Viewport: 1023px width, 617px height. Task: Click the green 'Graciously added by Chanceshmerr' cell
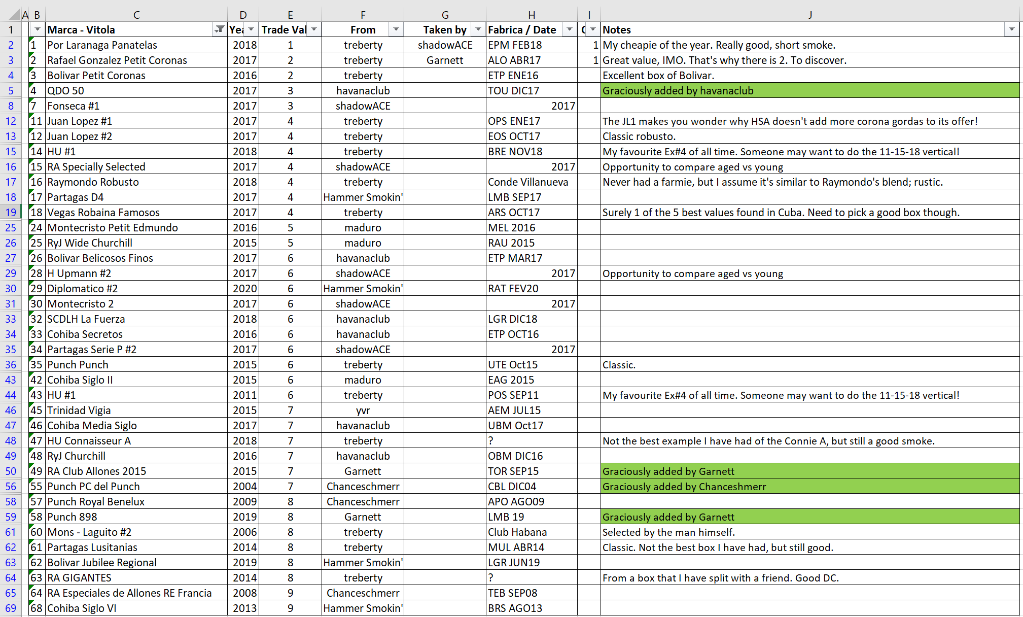(x=810, y=486)
